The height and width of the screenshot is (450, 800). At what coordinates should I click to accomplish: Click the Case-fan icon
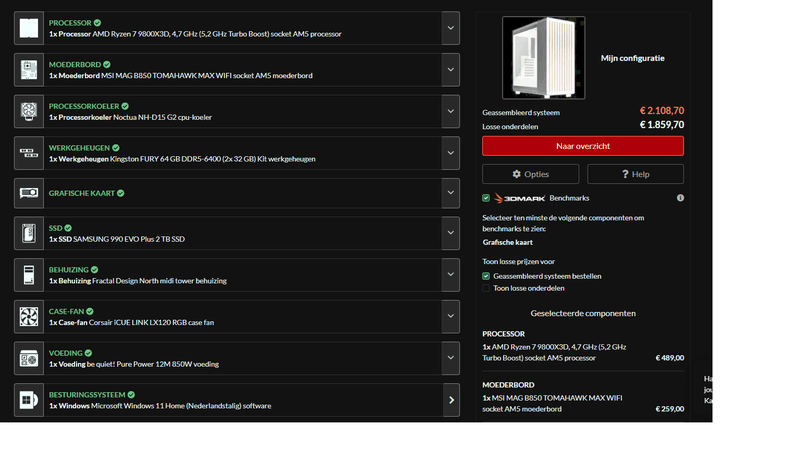coord(29,317)
